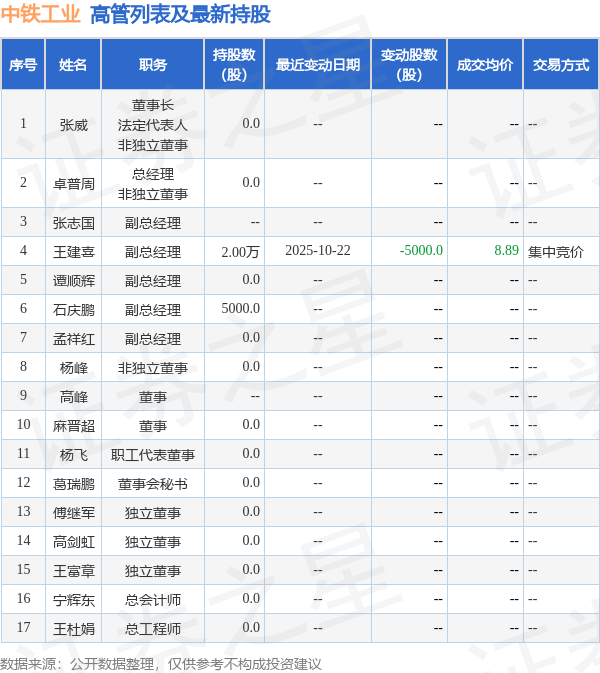600x673 pixels.
Task: Select the name 张威
Action: tap(73, 125)
